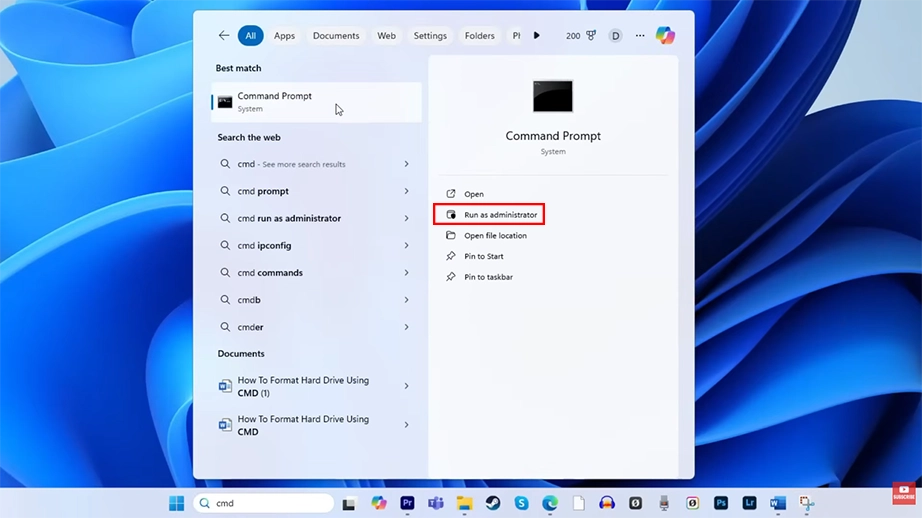
Task: Open the blank document taskbar icon
Action: pyautogui.click(x=579, y=503)
